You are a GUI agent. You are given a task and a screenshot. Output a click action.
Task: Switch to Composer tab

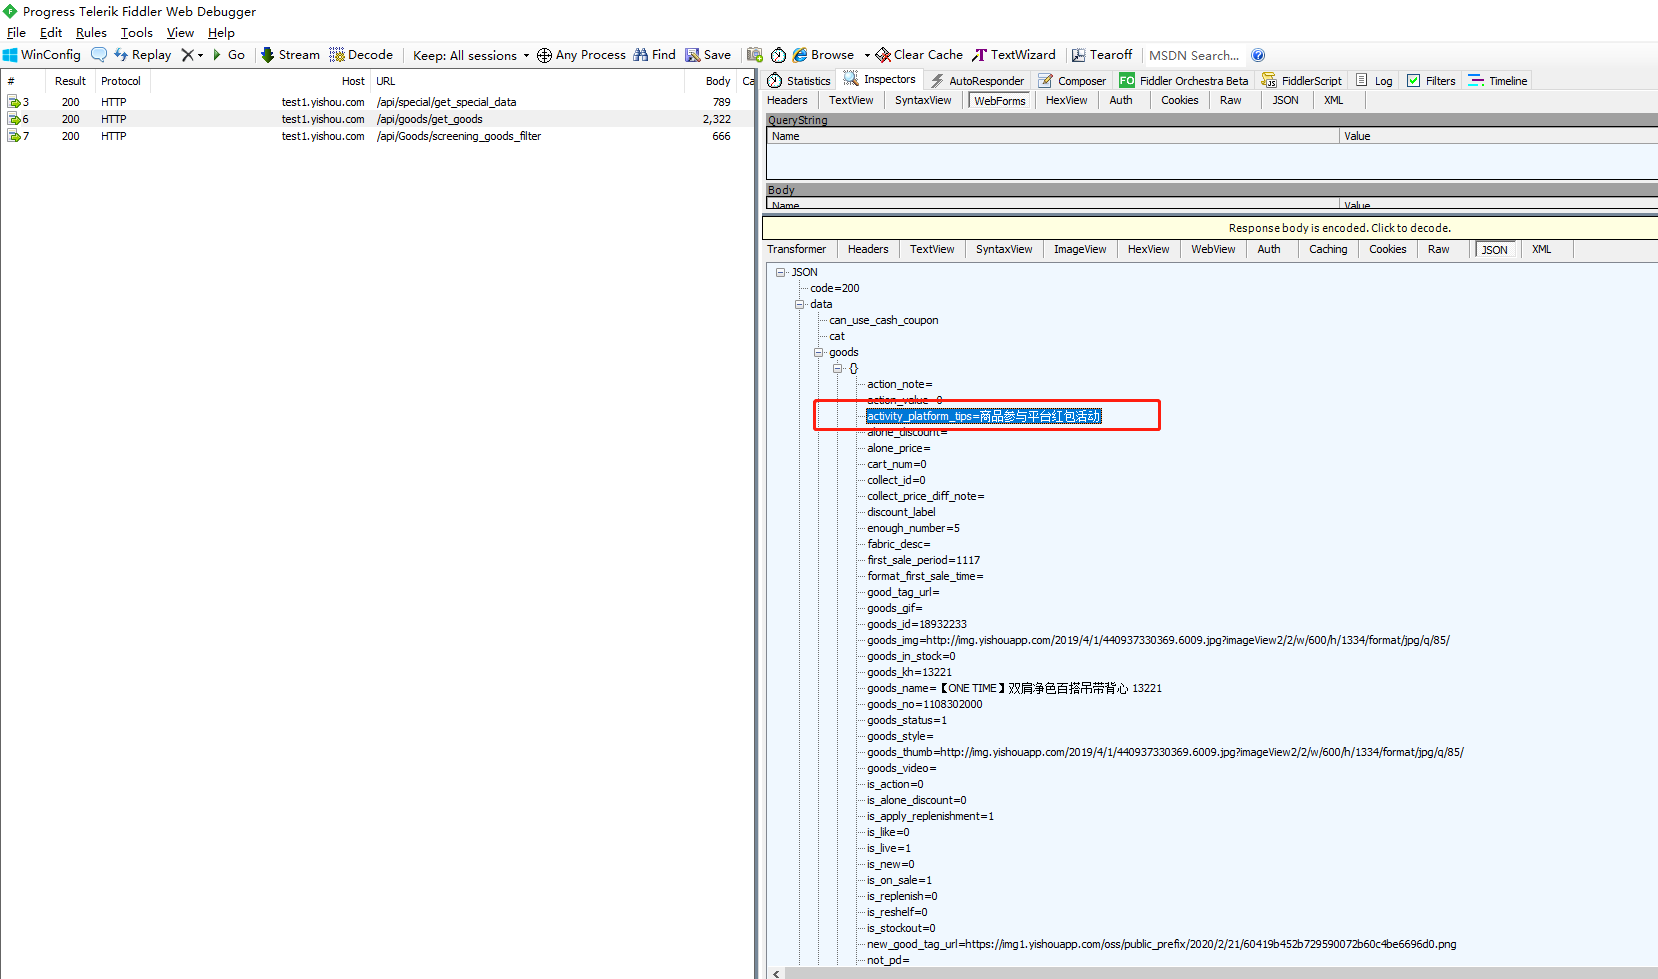tap(1072, 81)
